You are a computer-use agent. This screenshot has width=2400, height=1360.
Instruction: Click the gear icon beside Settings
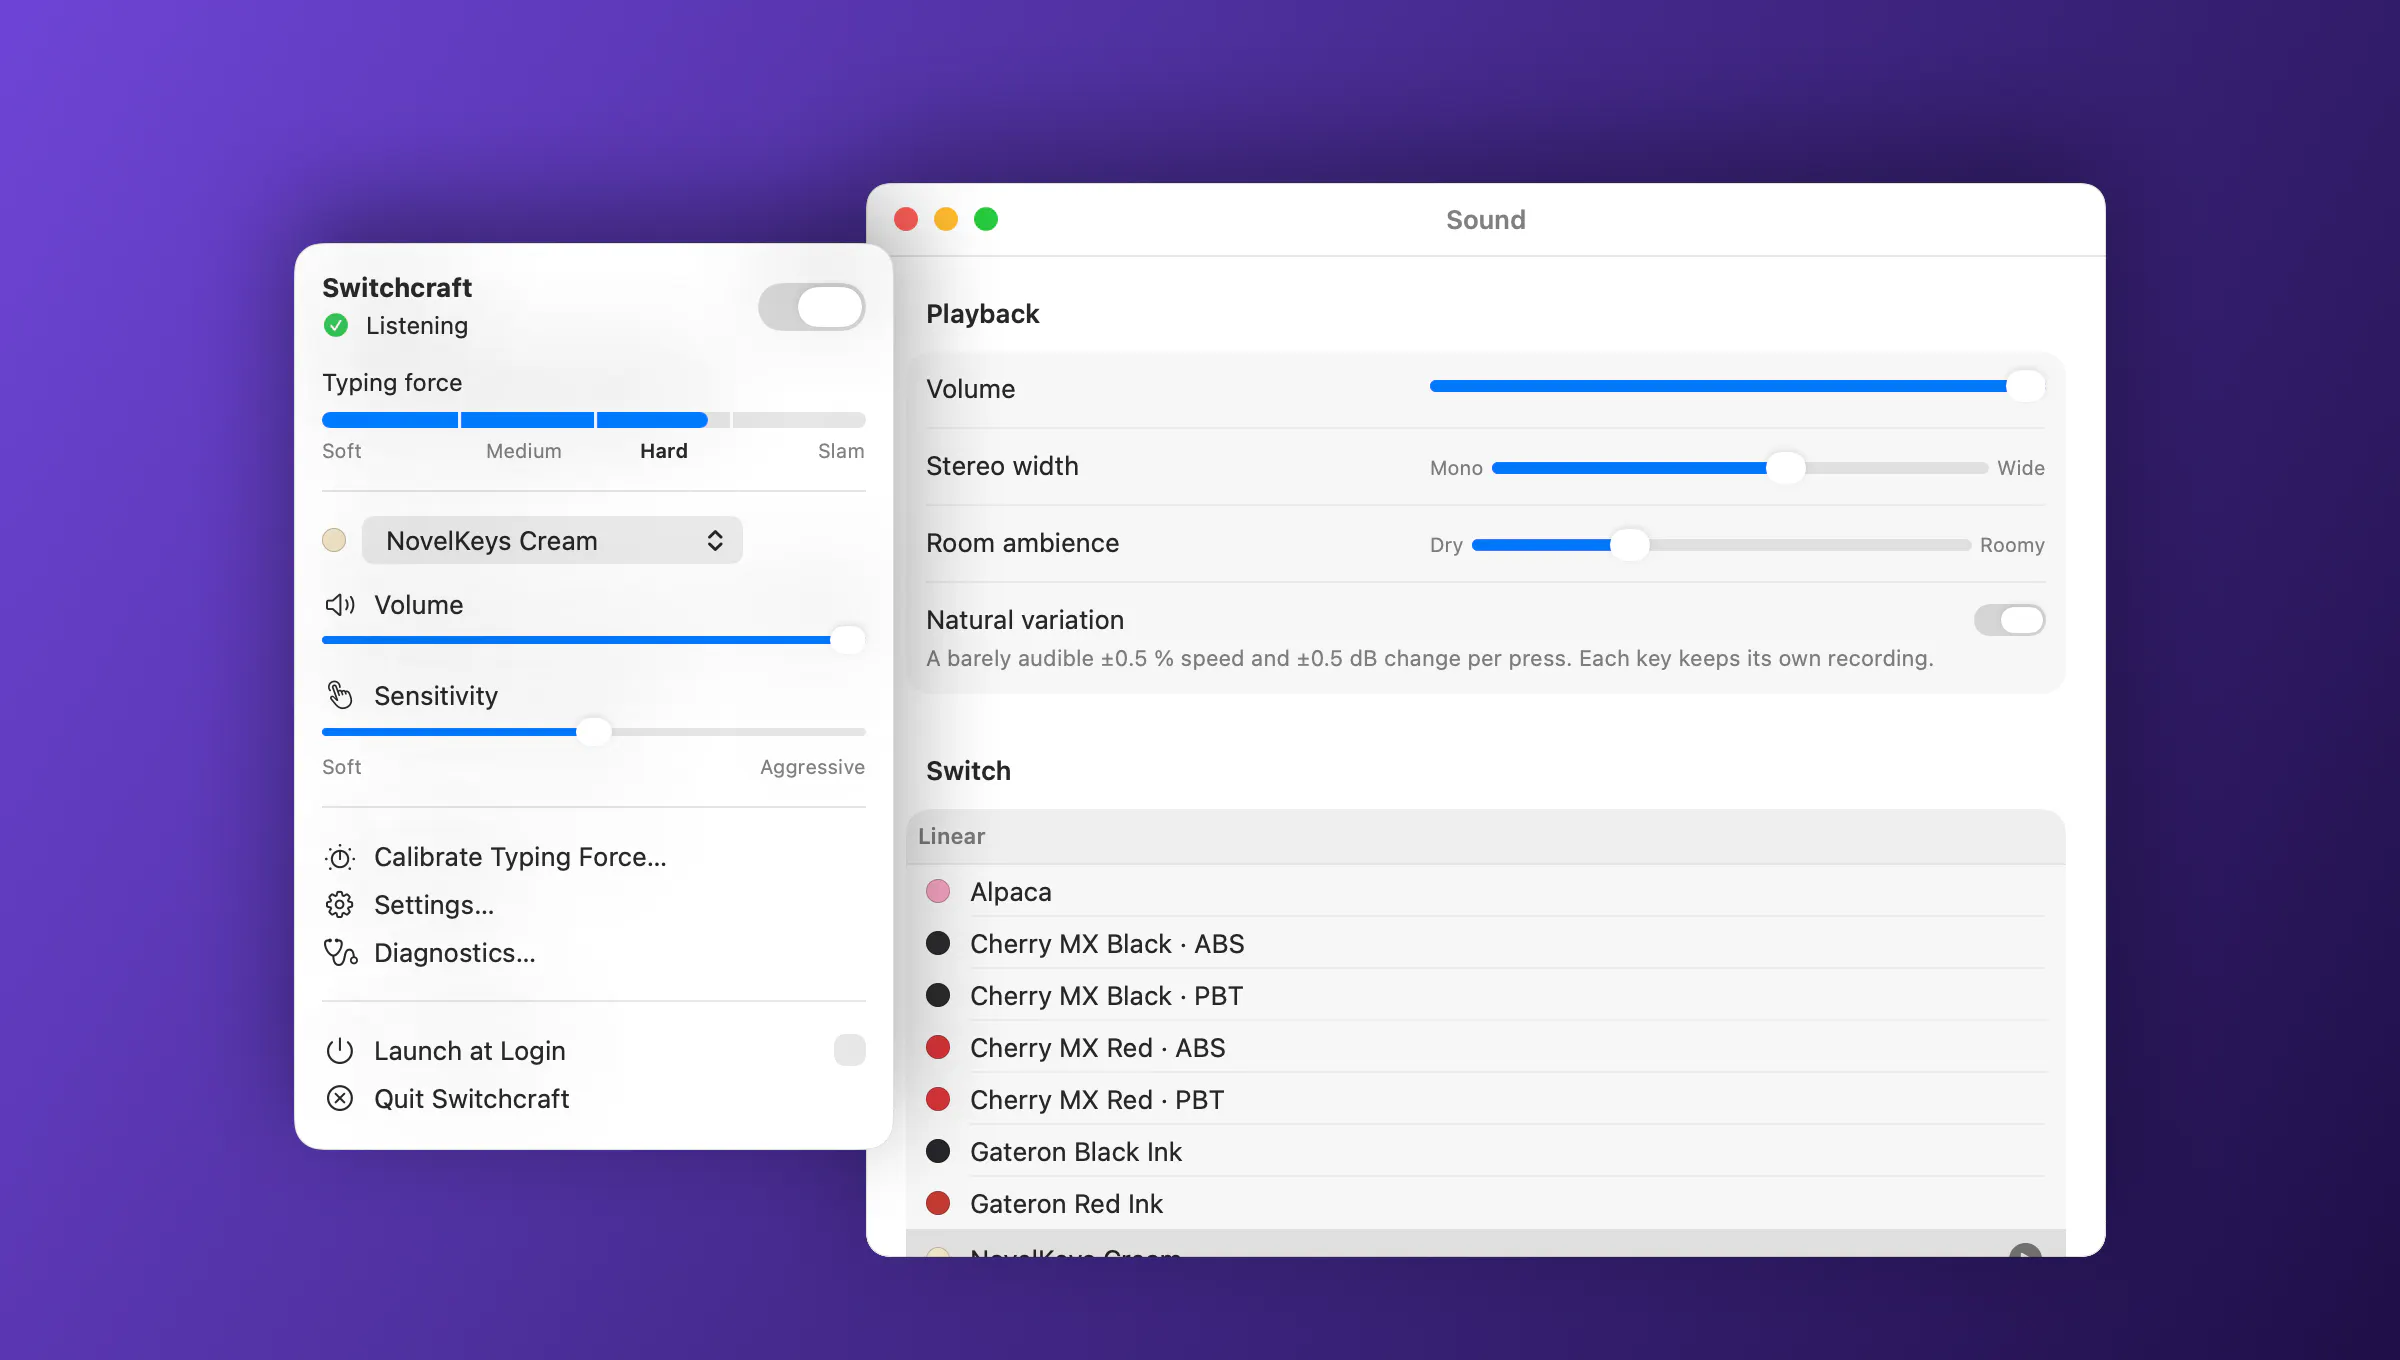pos(340,905)
